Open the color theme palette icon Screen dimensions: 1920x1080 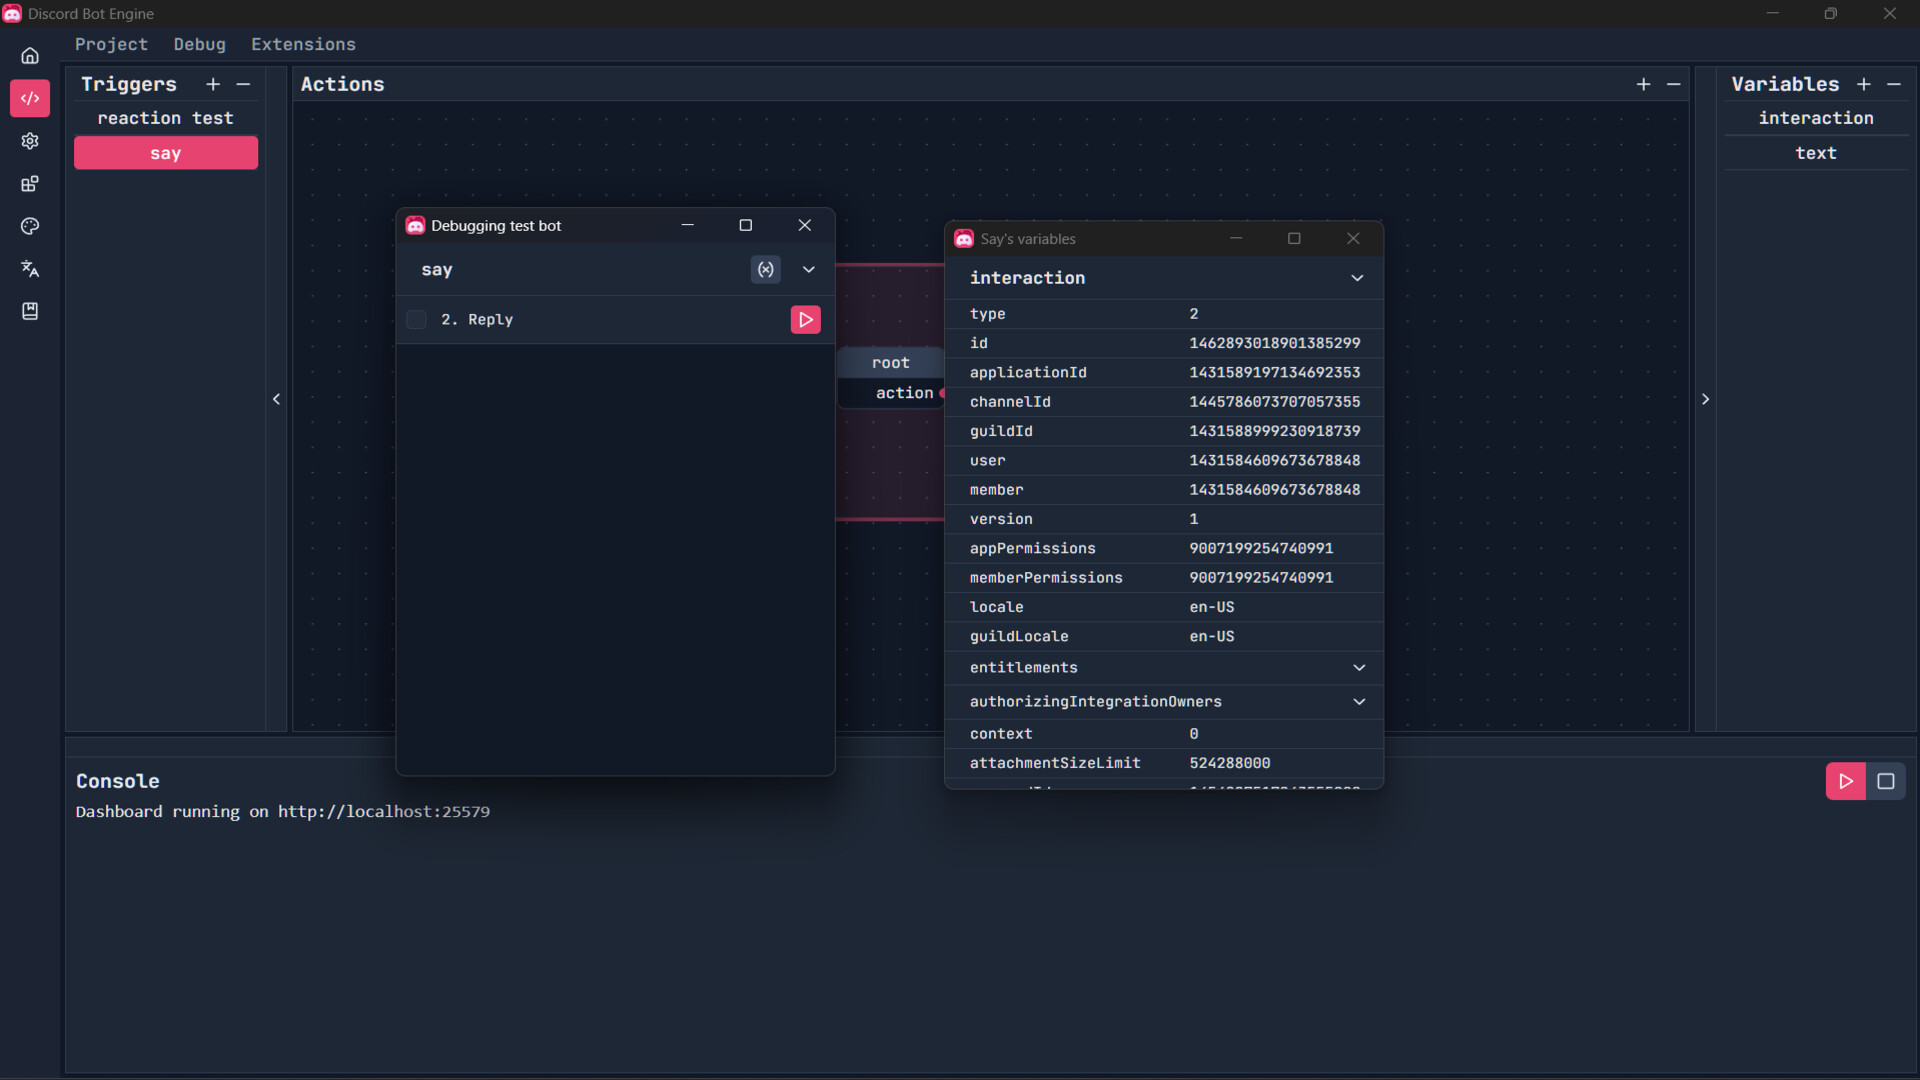point(30,226)
